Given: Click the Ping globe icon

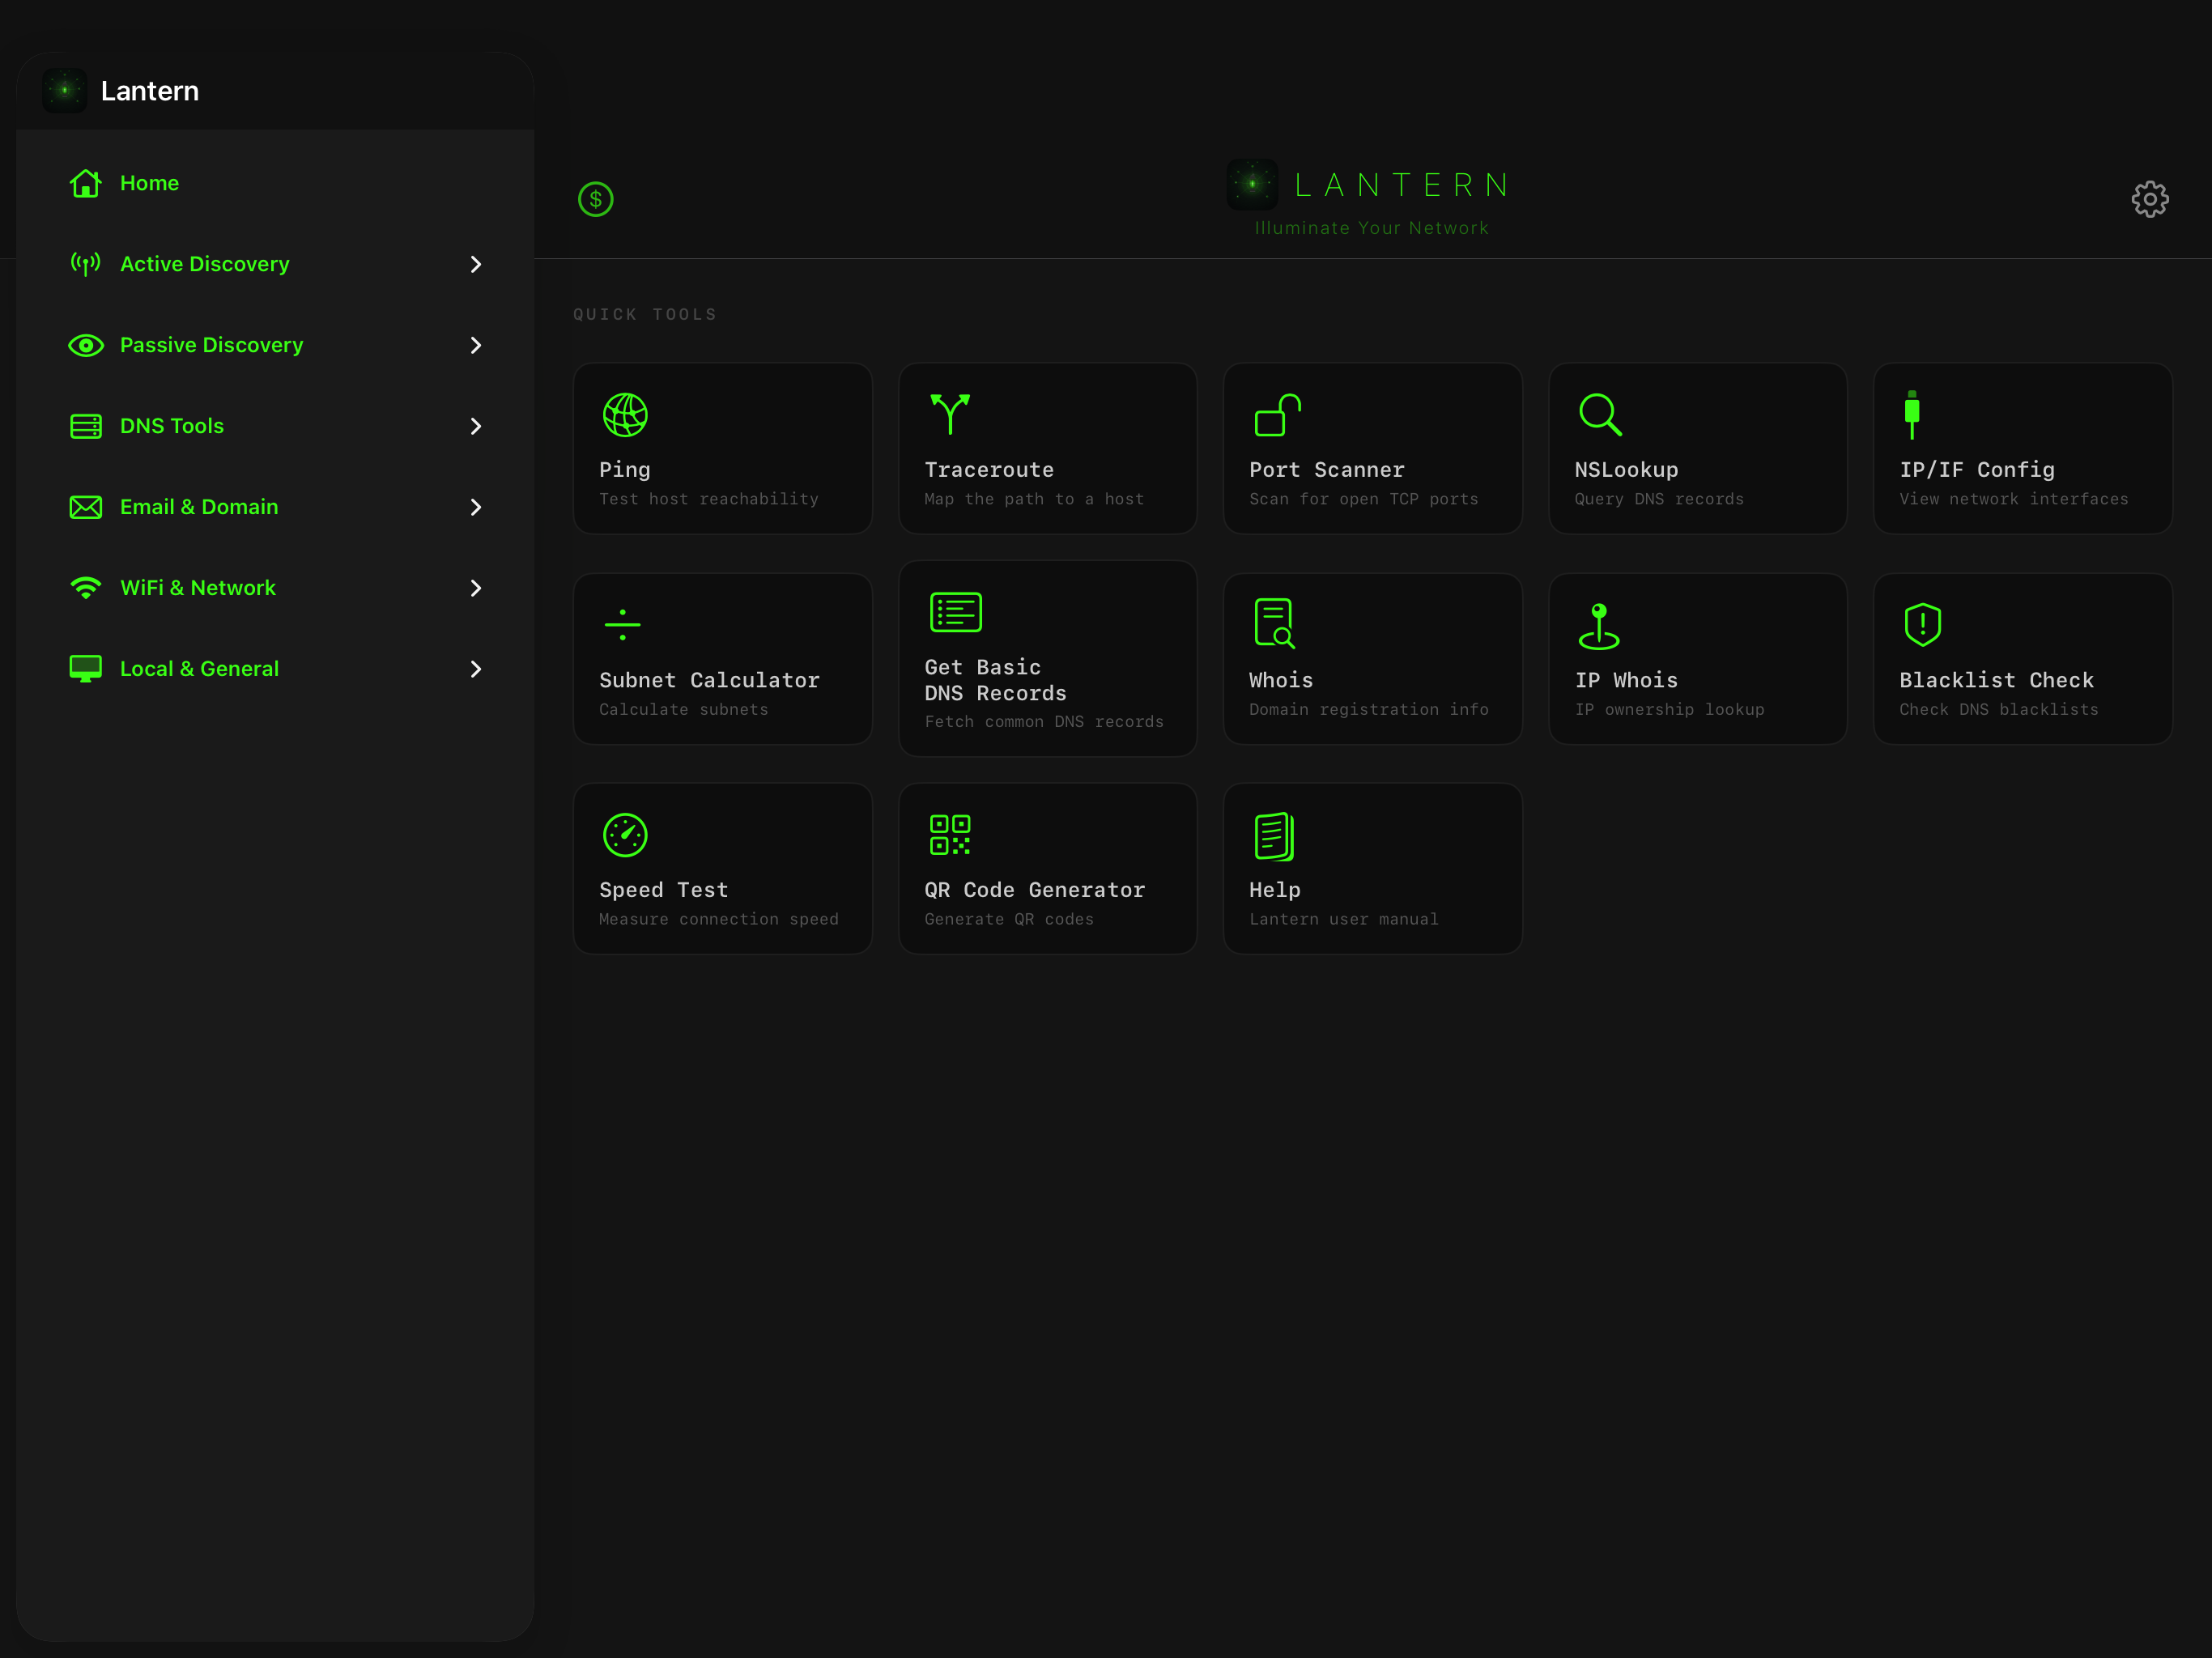Looking at the screenshot, I should 625,415.
